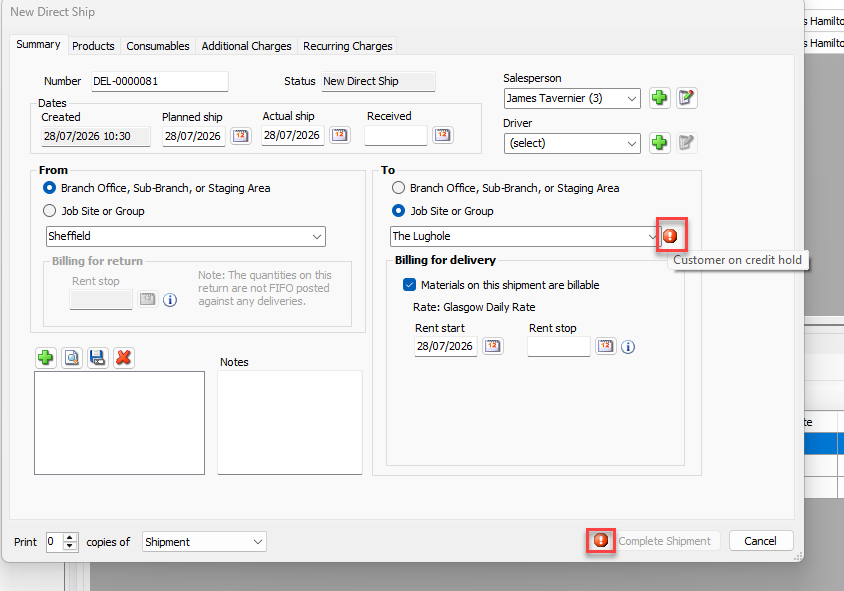Viewport: 844px width, 591px height.
Task: Click the credit hold warning icon beside The Lughole
Action: [x=670, y=236]
